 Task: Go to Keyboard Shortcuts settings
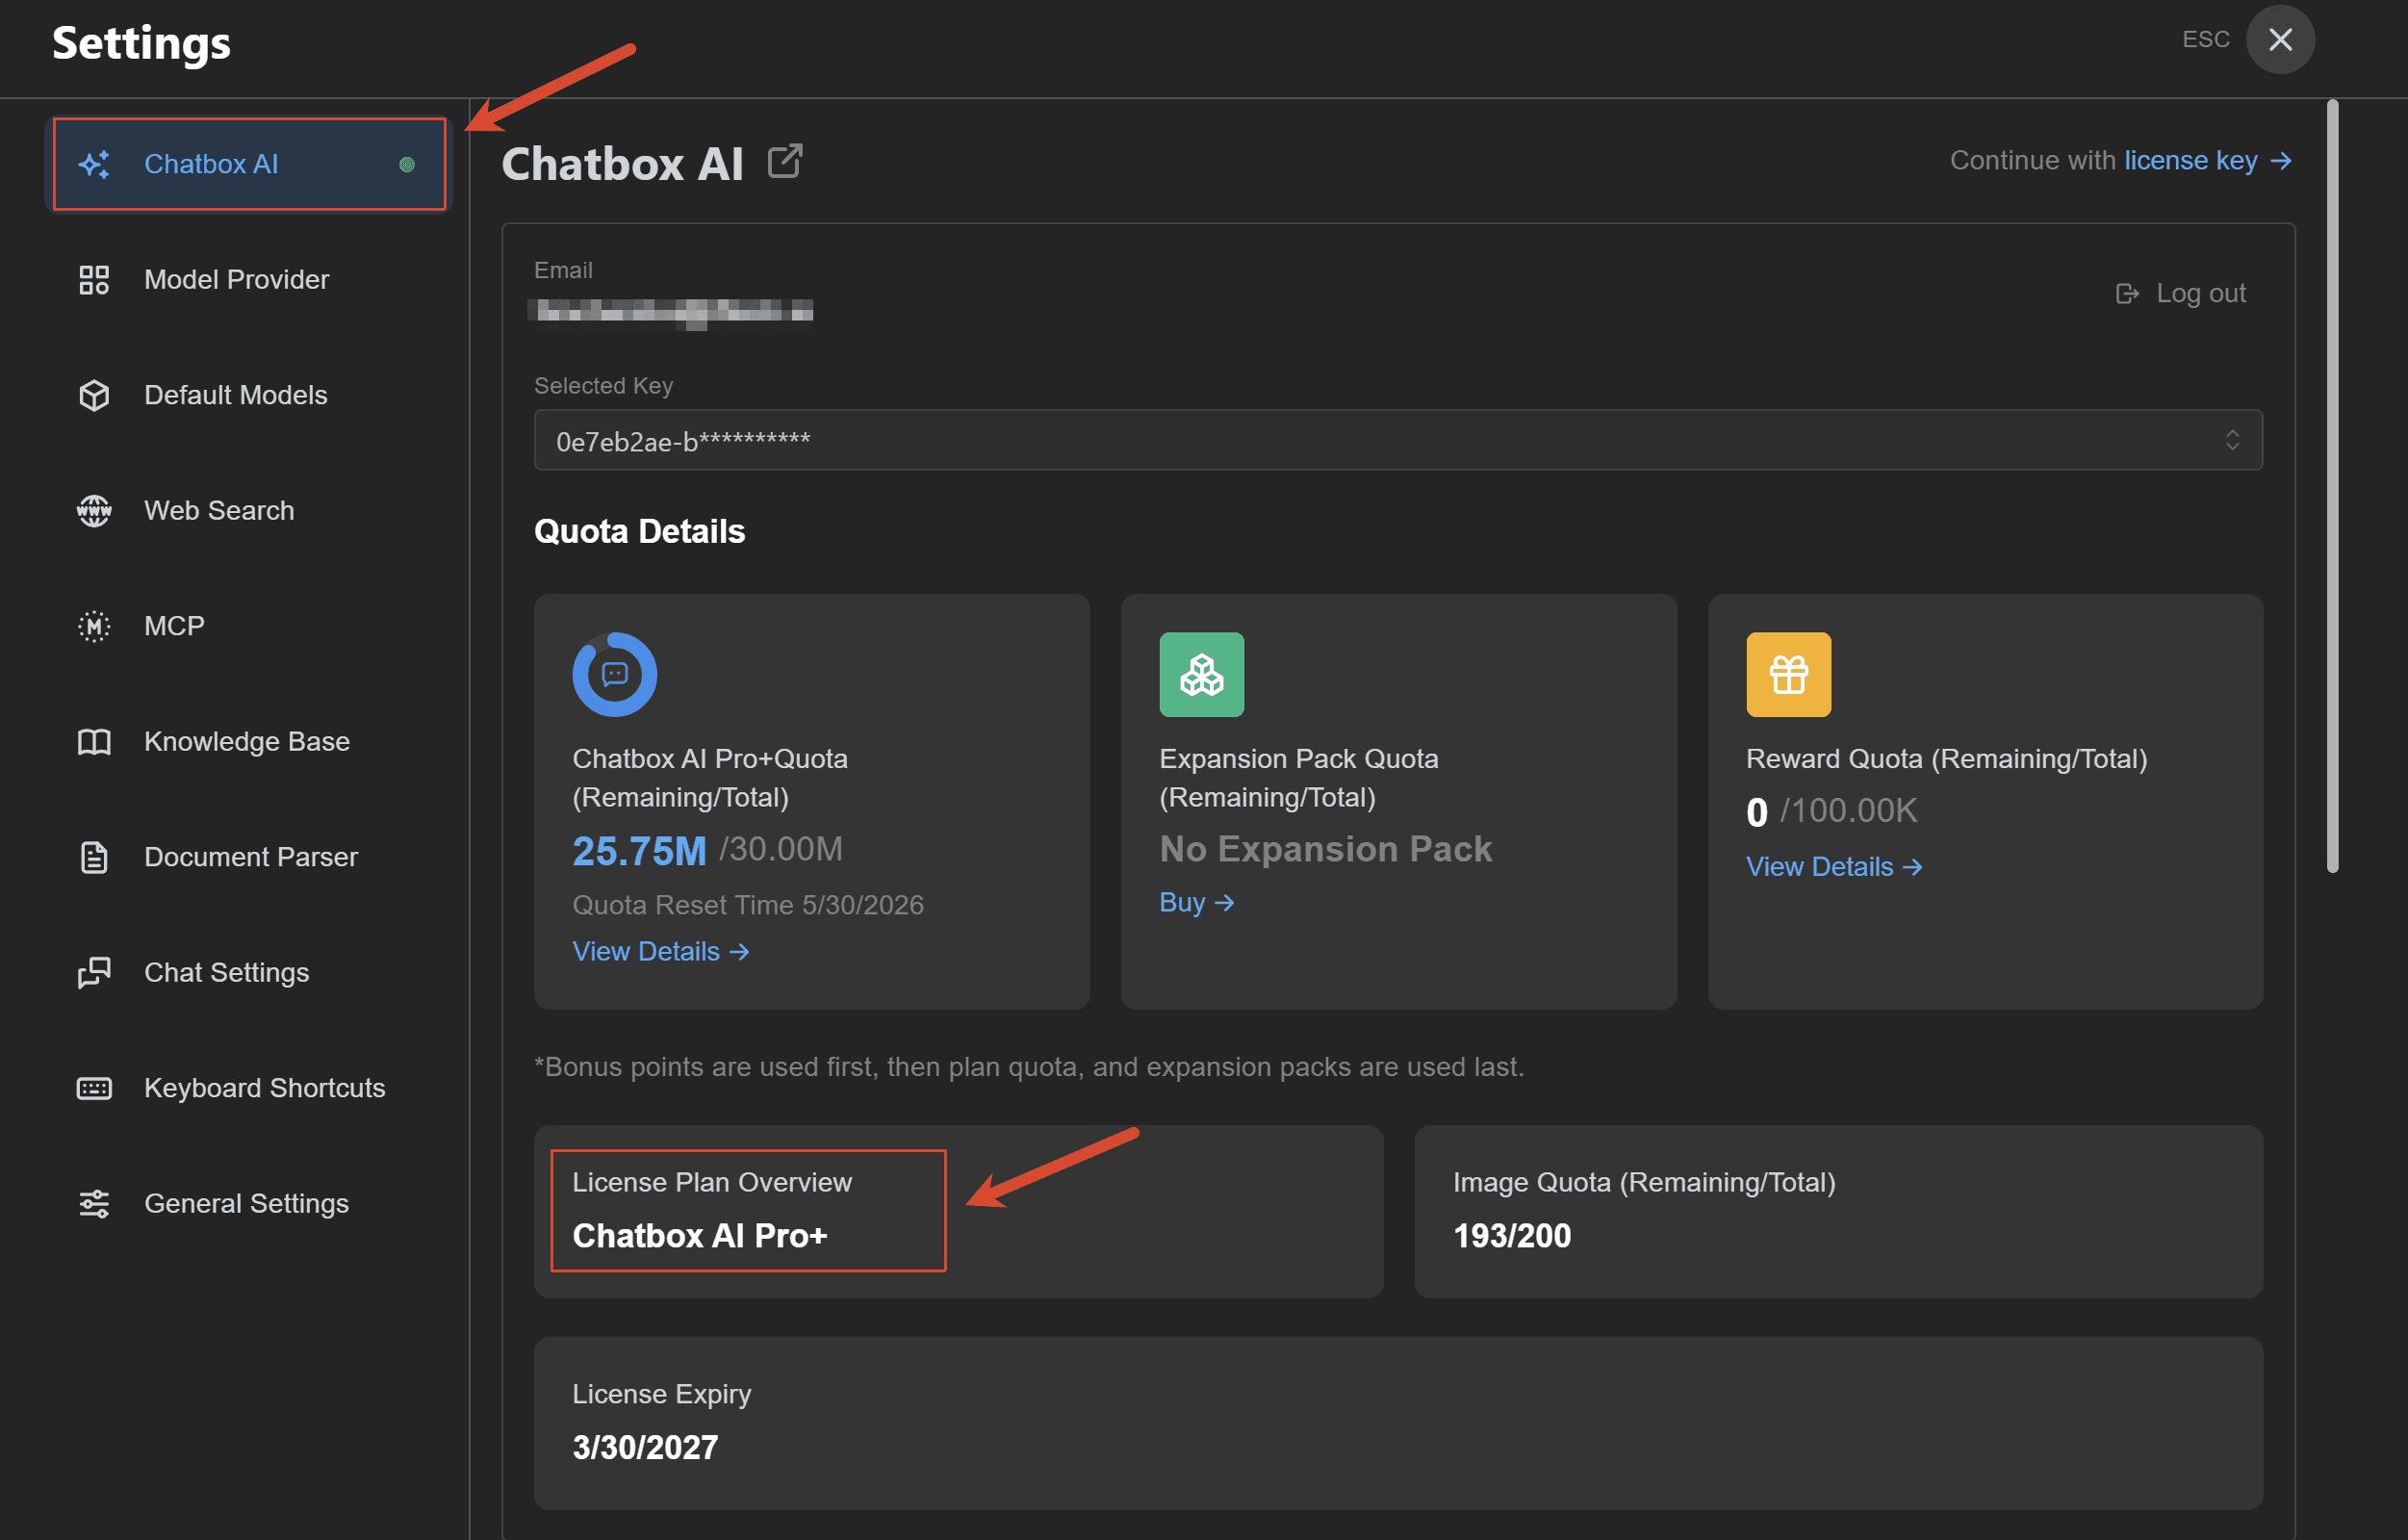249,1088
